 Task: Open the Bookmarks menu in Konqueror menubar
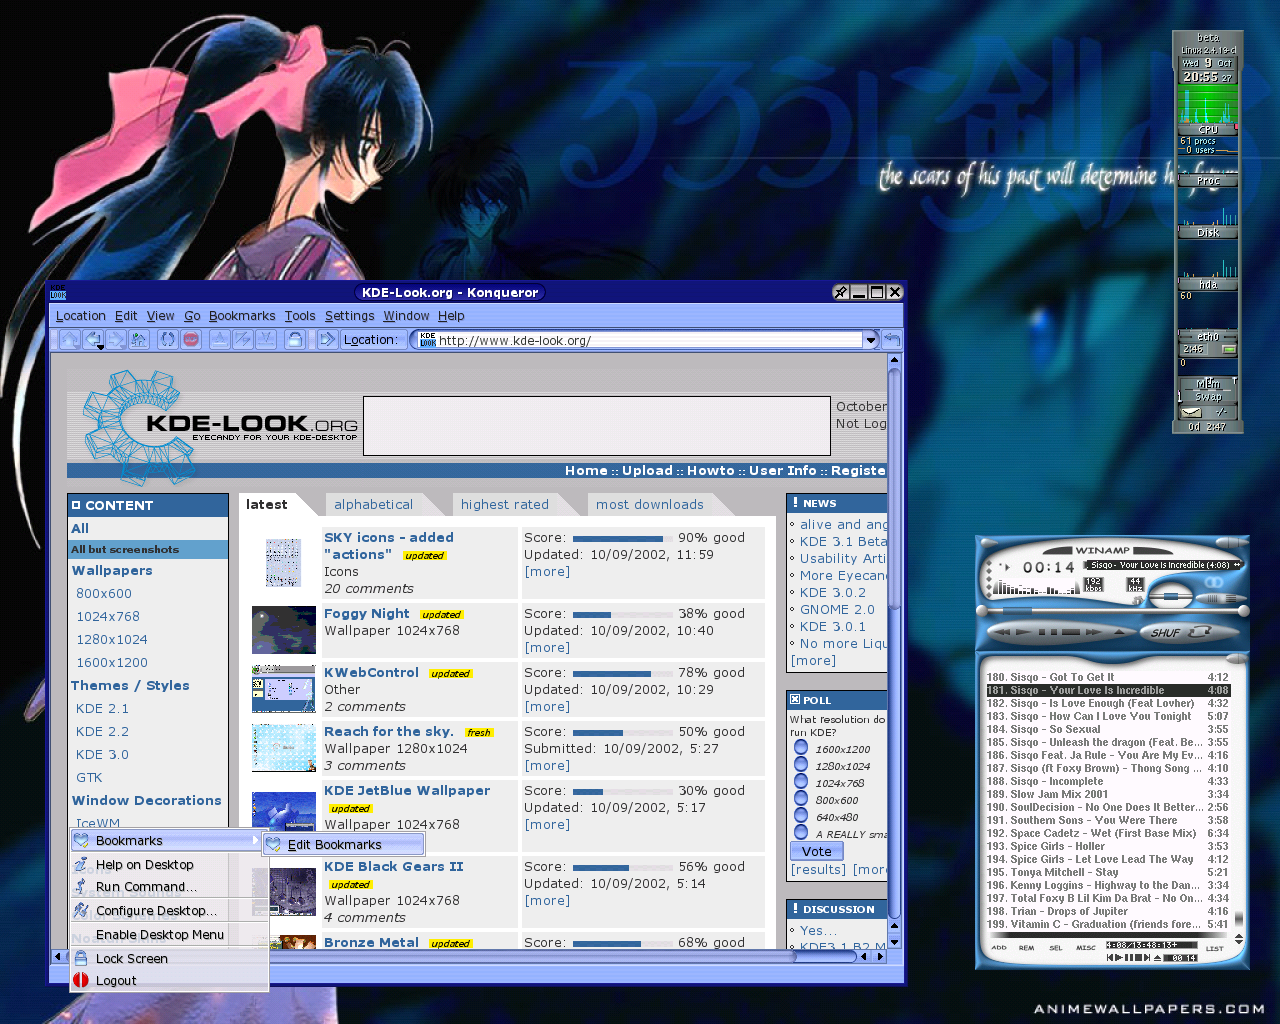click(242, 316)
